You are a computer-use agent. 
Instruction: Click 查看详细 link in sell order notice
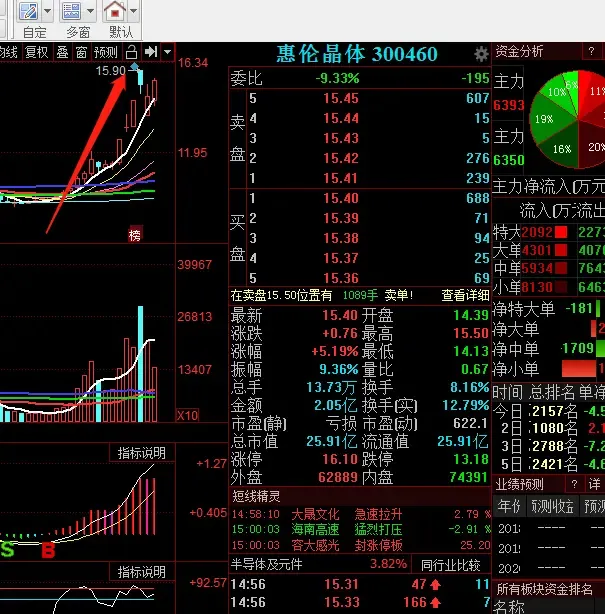[x=465, y=295]
